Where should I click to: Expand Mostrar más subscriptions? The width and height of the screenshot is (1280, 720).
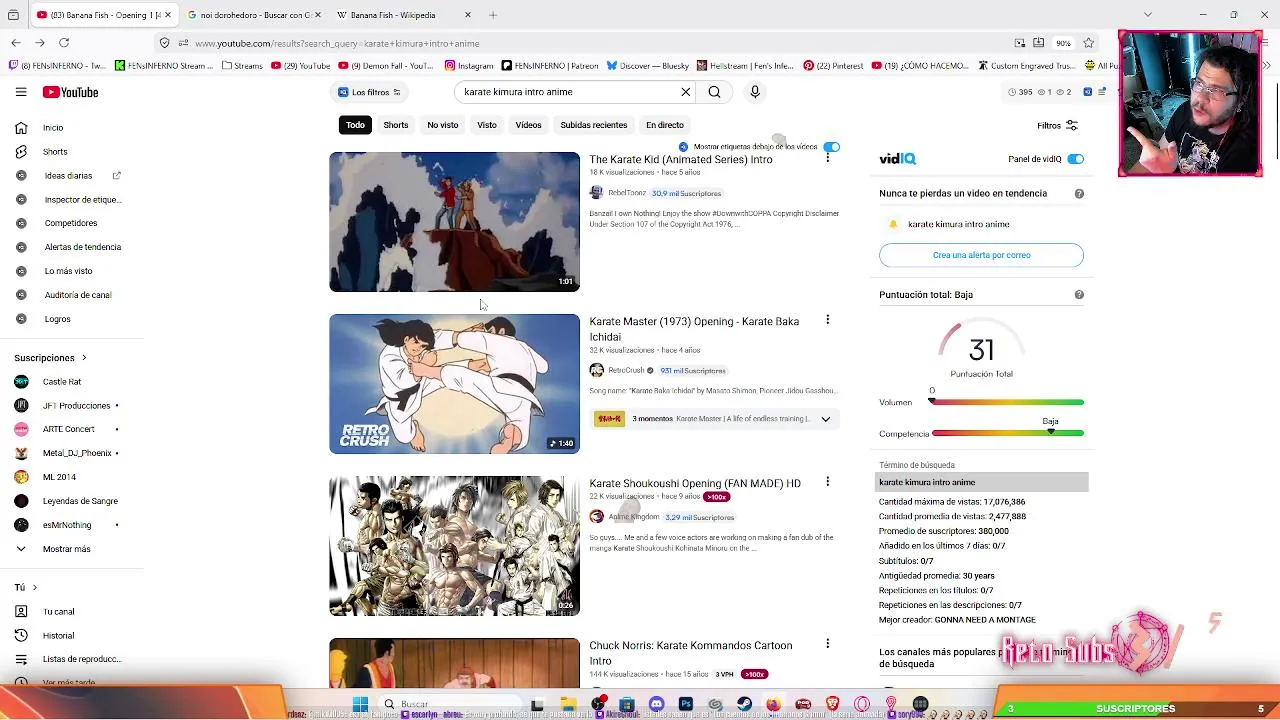tap(66, 549)
